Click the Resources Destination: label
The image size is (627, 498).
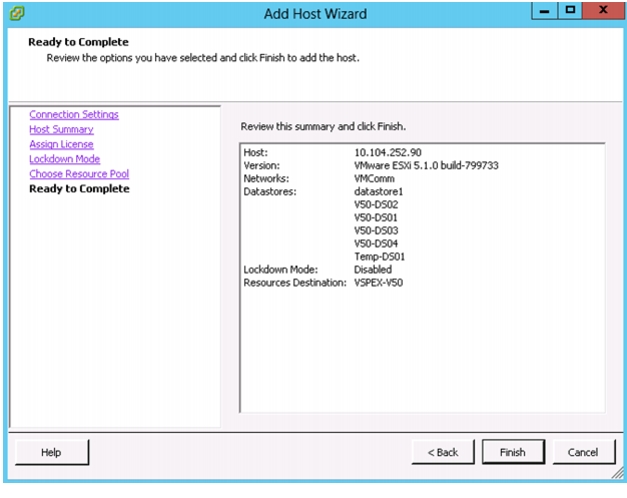tap(295, 282)
